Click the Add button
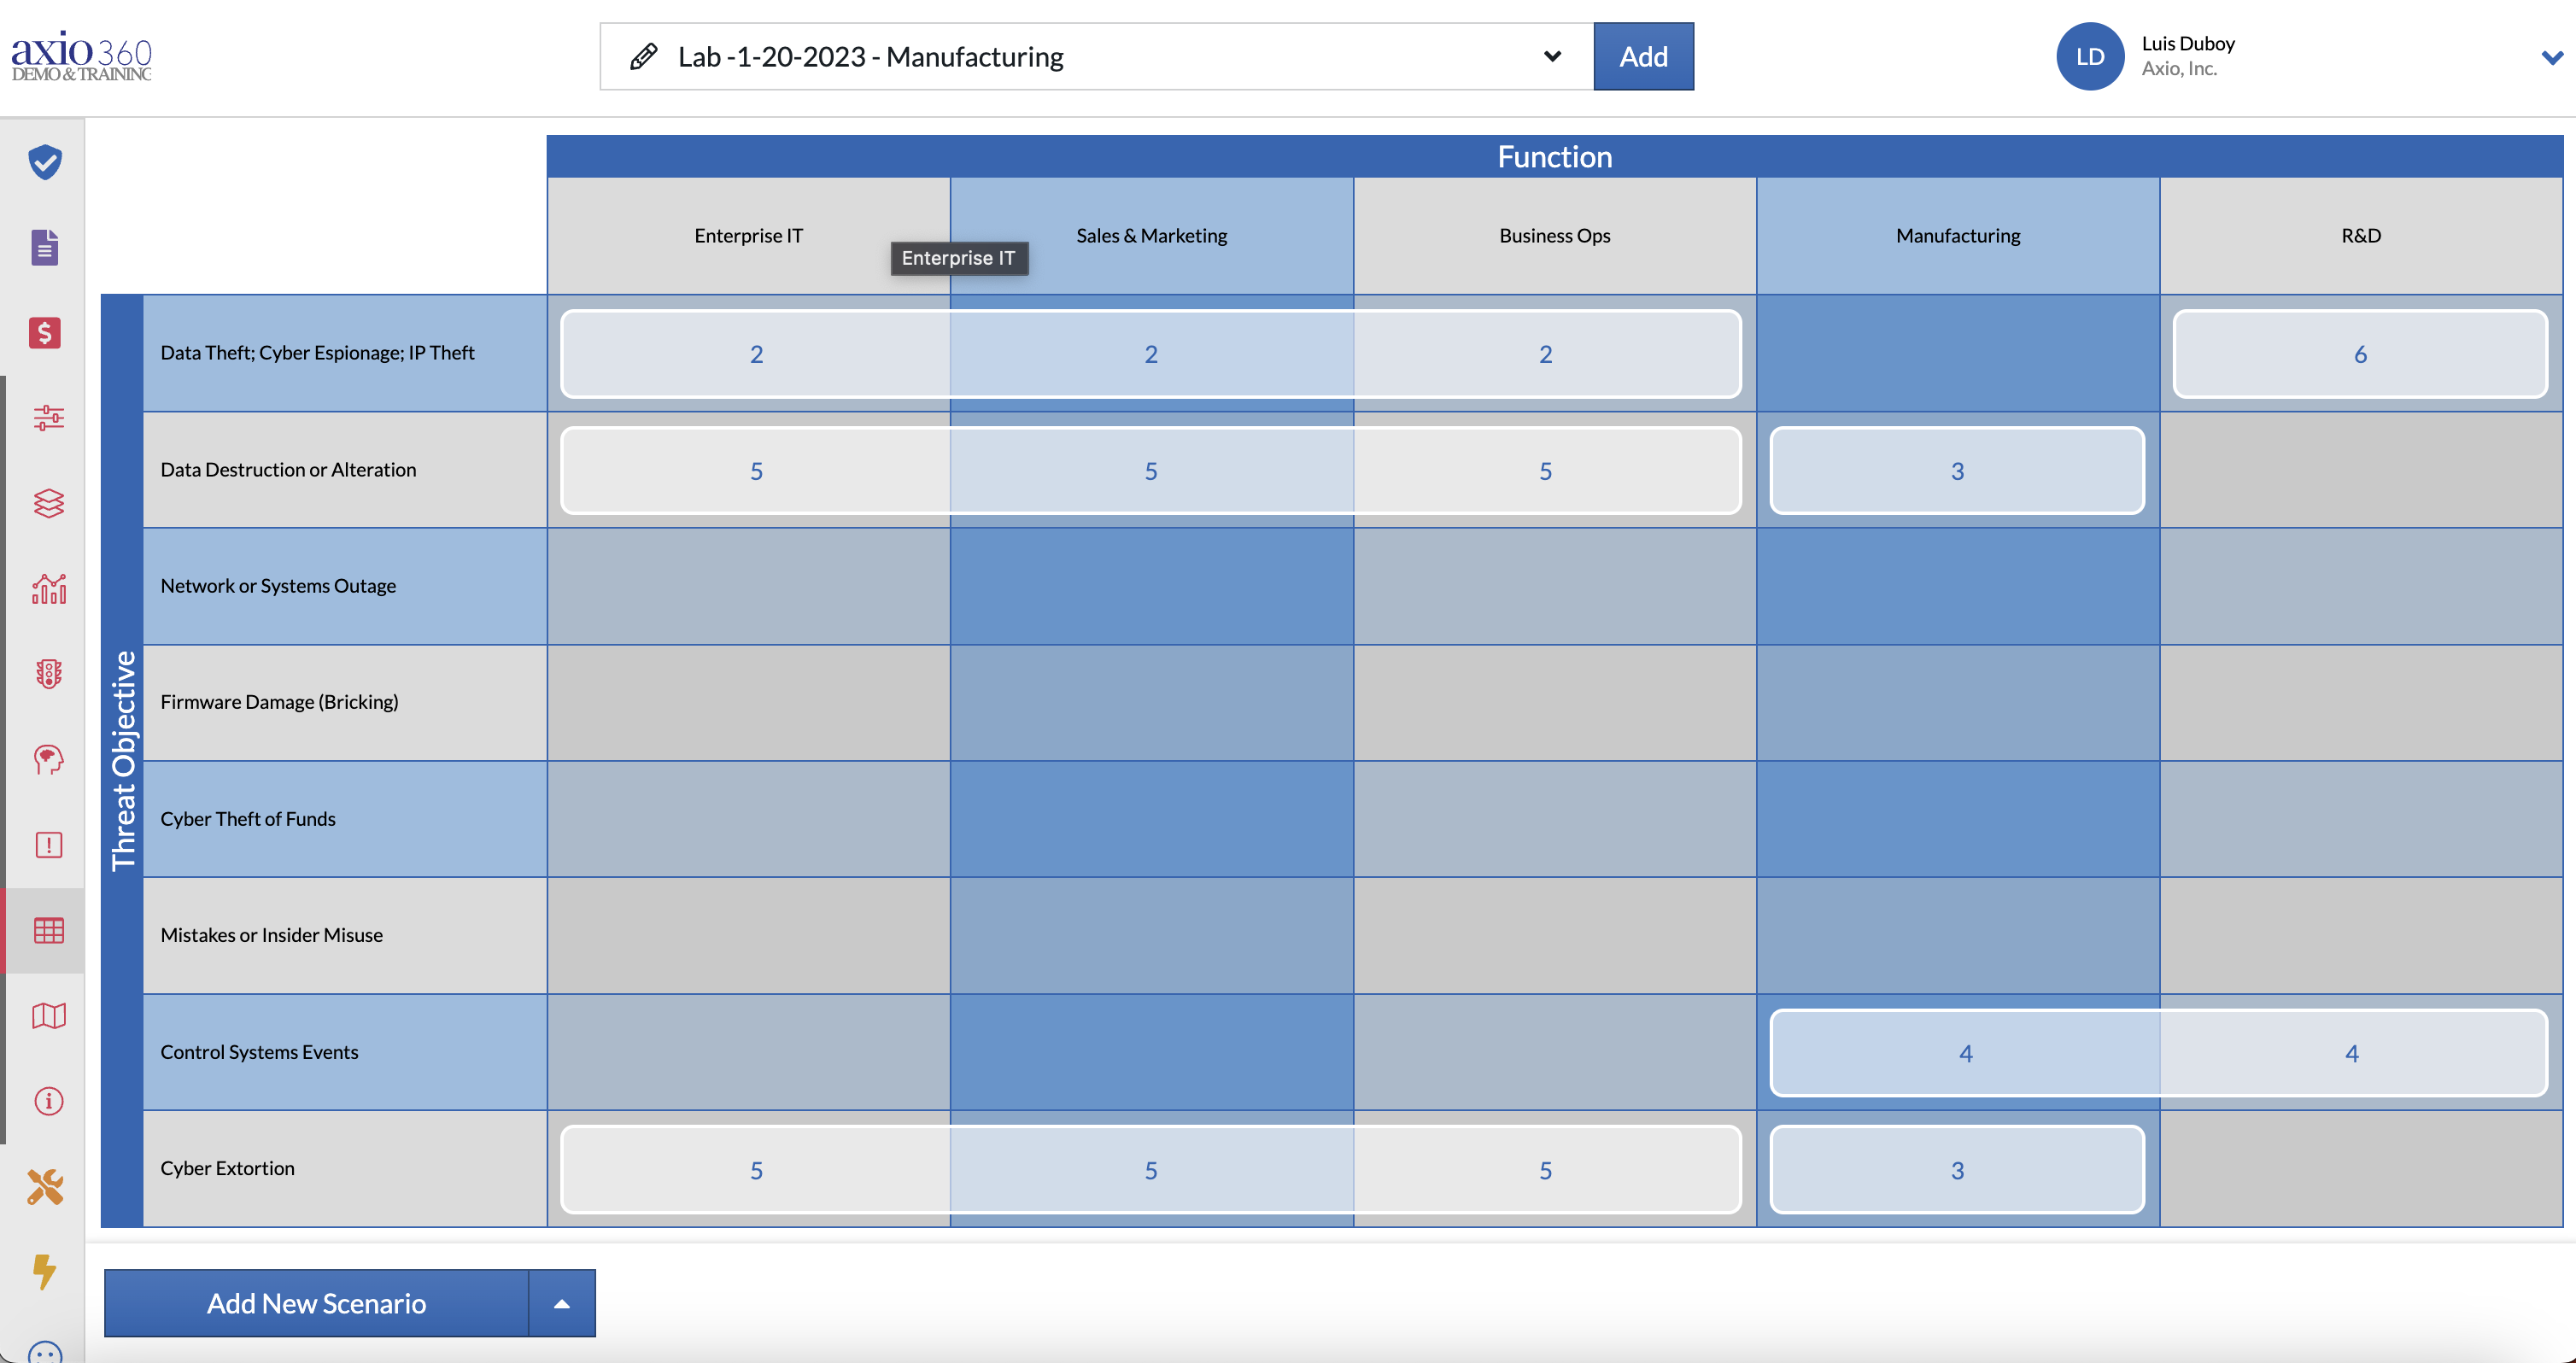The image size is (2576, 1363). [1643, 56]
